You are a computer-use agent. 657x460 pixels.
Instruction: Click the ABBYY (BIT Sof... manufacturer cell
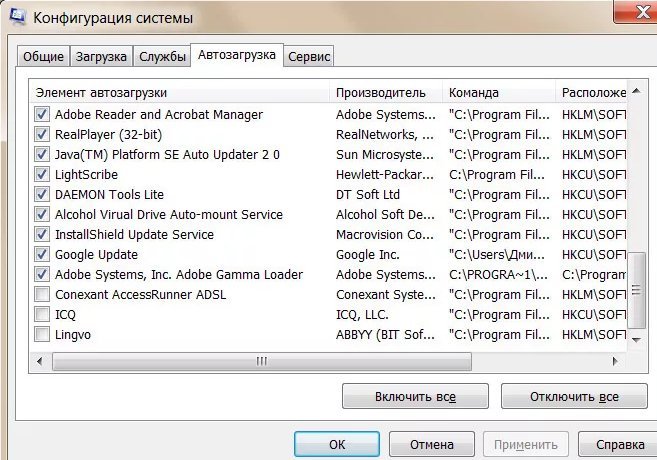point(385,334)
